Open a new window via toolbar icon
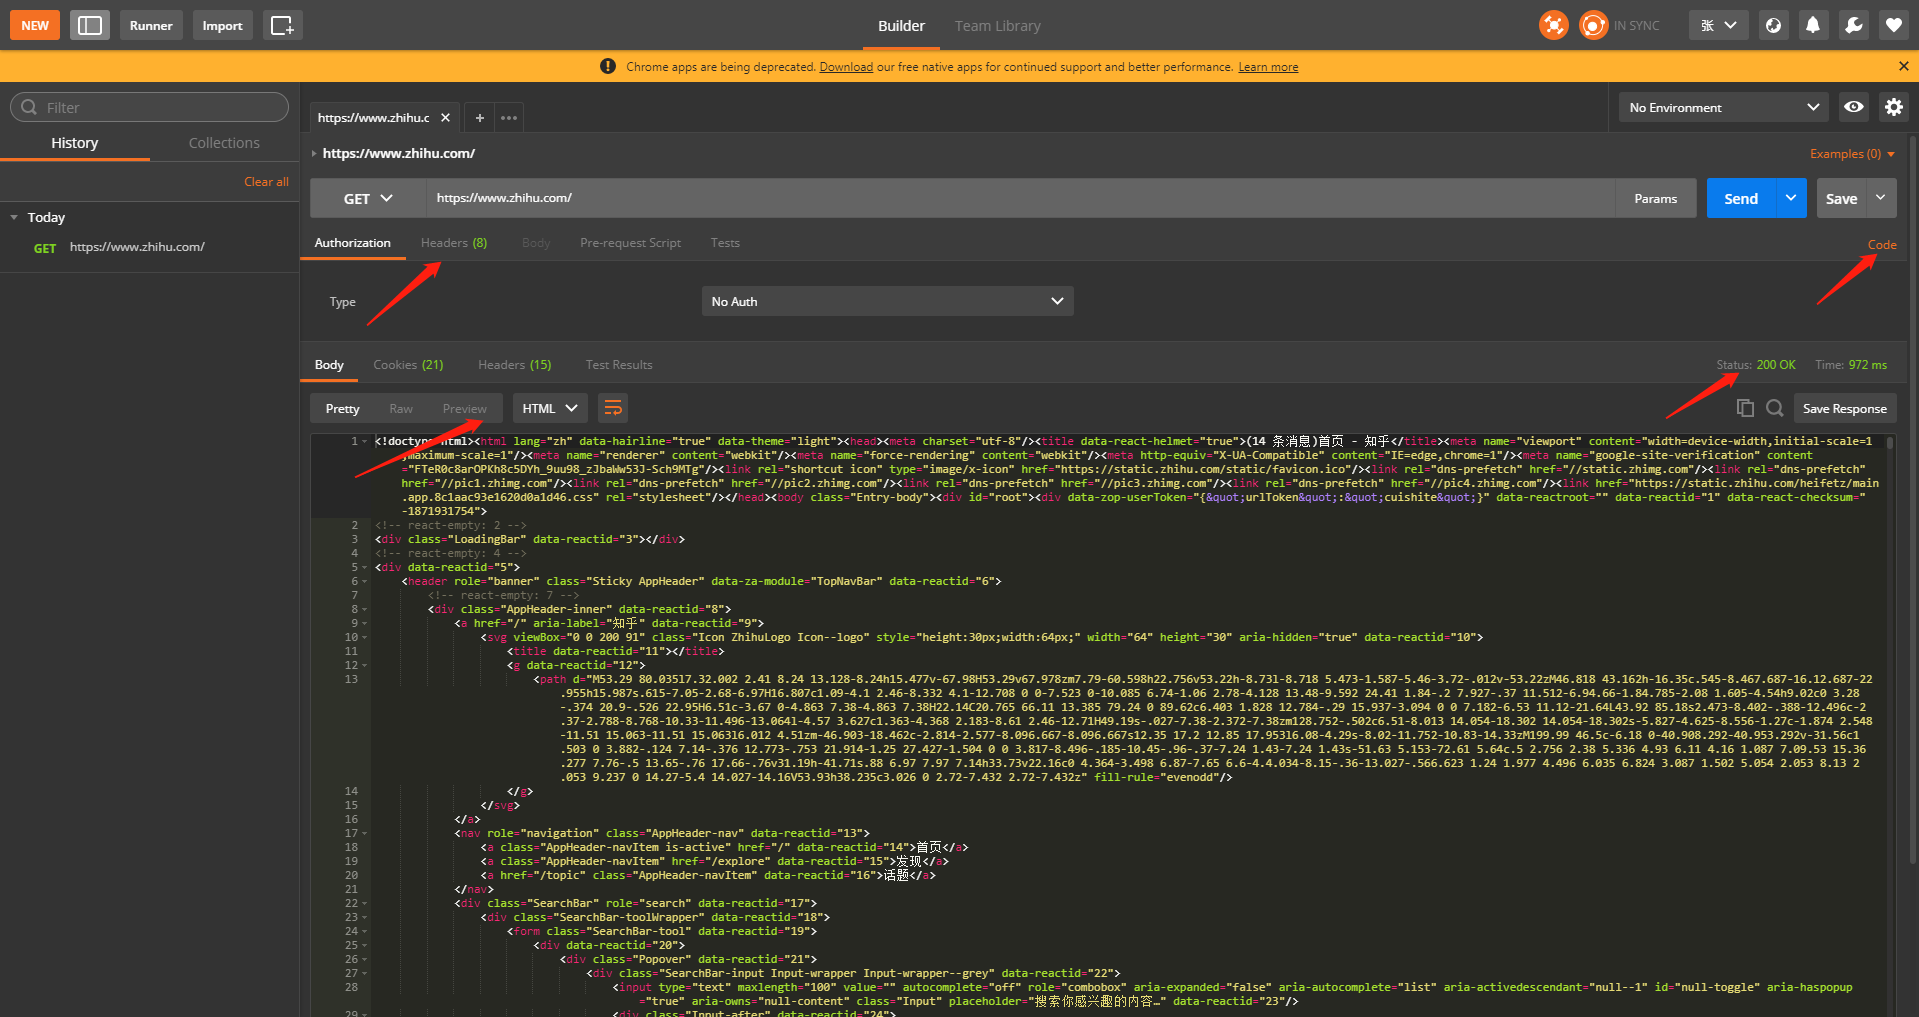 coord(283,25)
